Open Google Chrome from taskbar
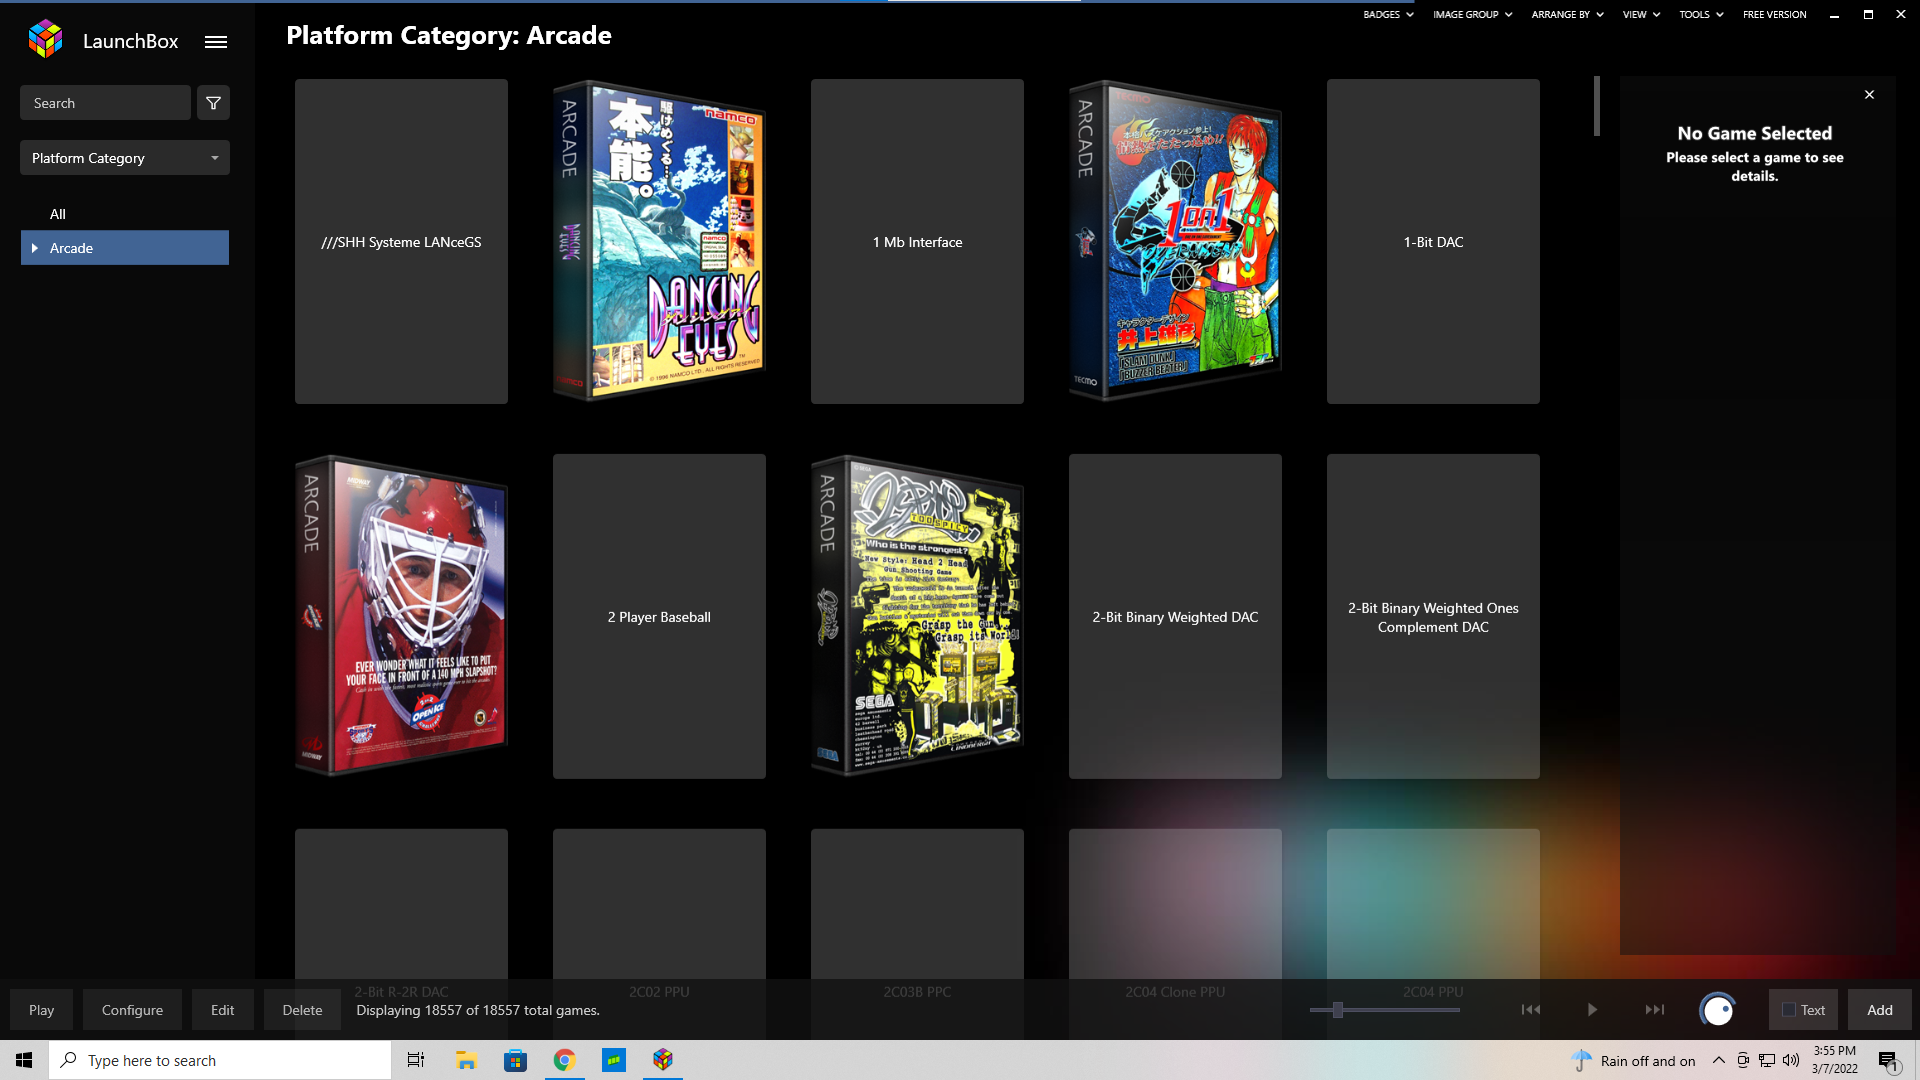The width and height of the screenshot is (1920, 1080). [x=564, y=1060]
